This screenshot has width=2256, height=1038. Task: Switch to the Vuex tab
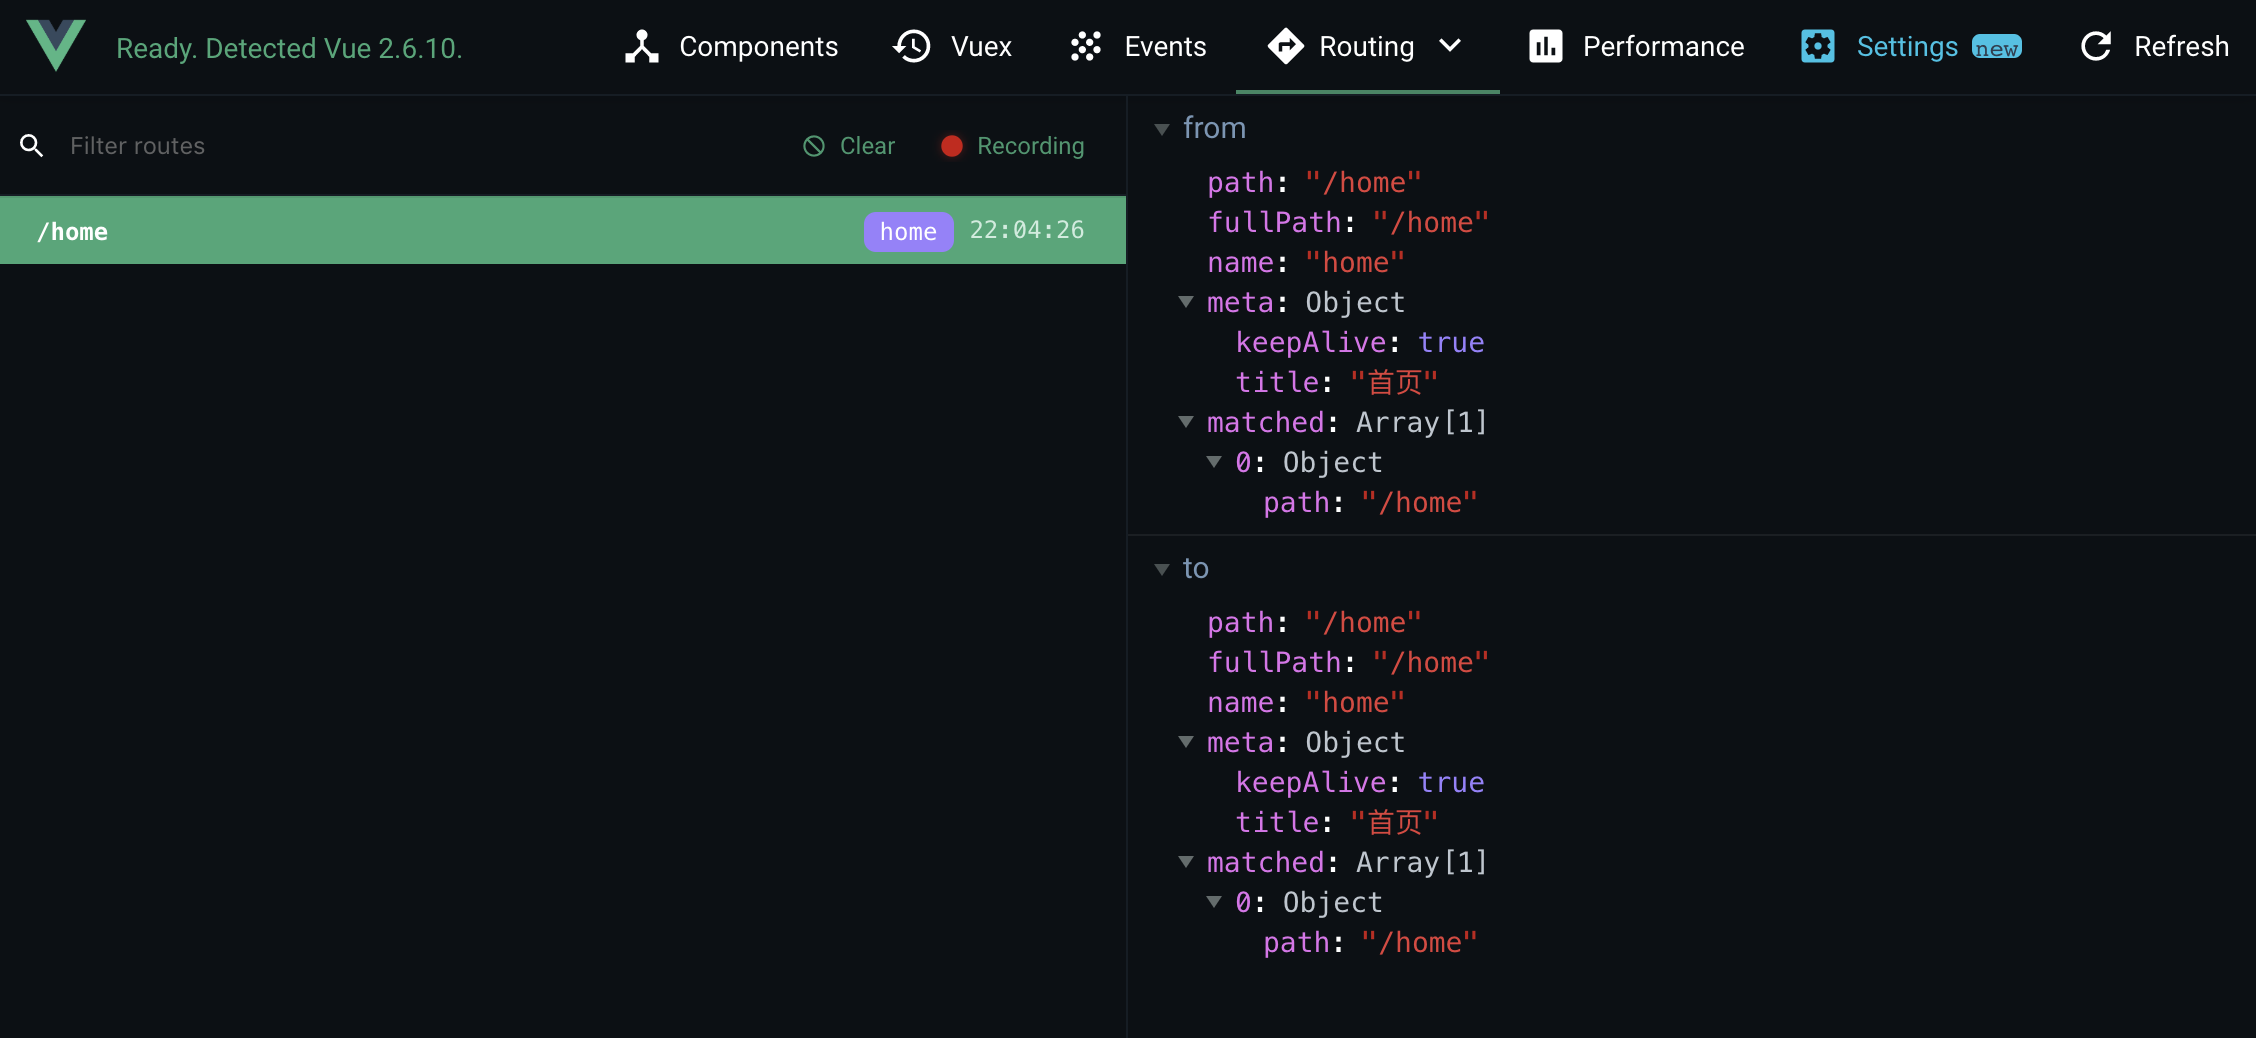click(952, 47)
